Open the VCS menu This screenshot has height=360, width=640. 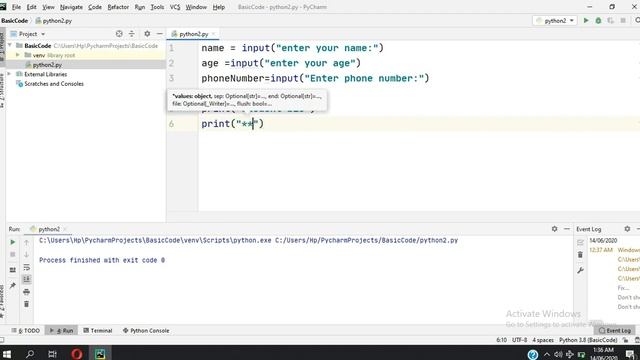point(175,7)
